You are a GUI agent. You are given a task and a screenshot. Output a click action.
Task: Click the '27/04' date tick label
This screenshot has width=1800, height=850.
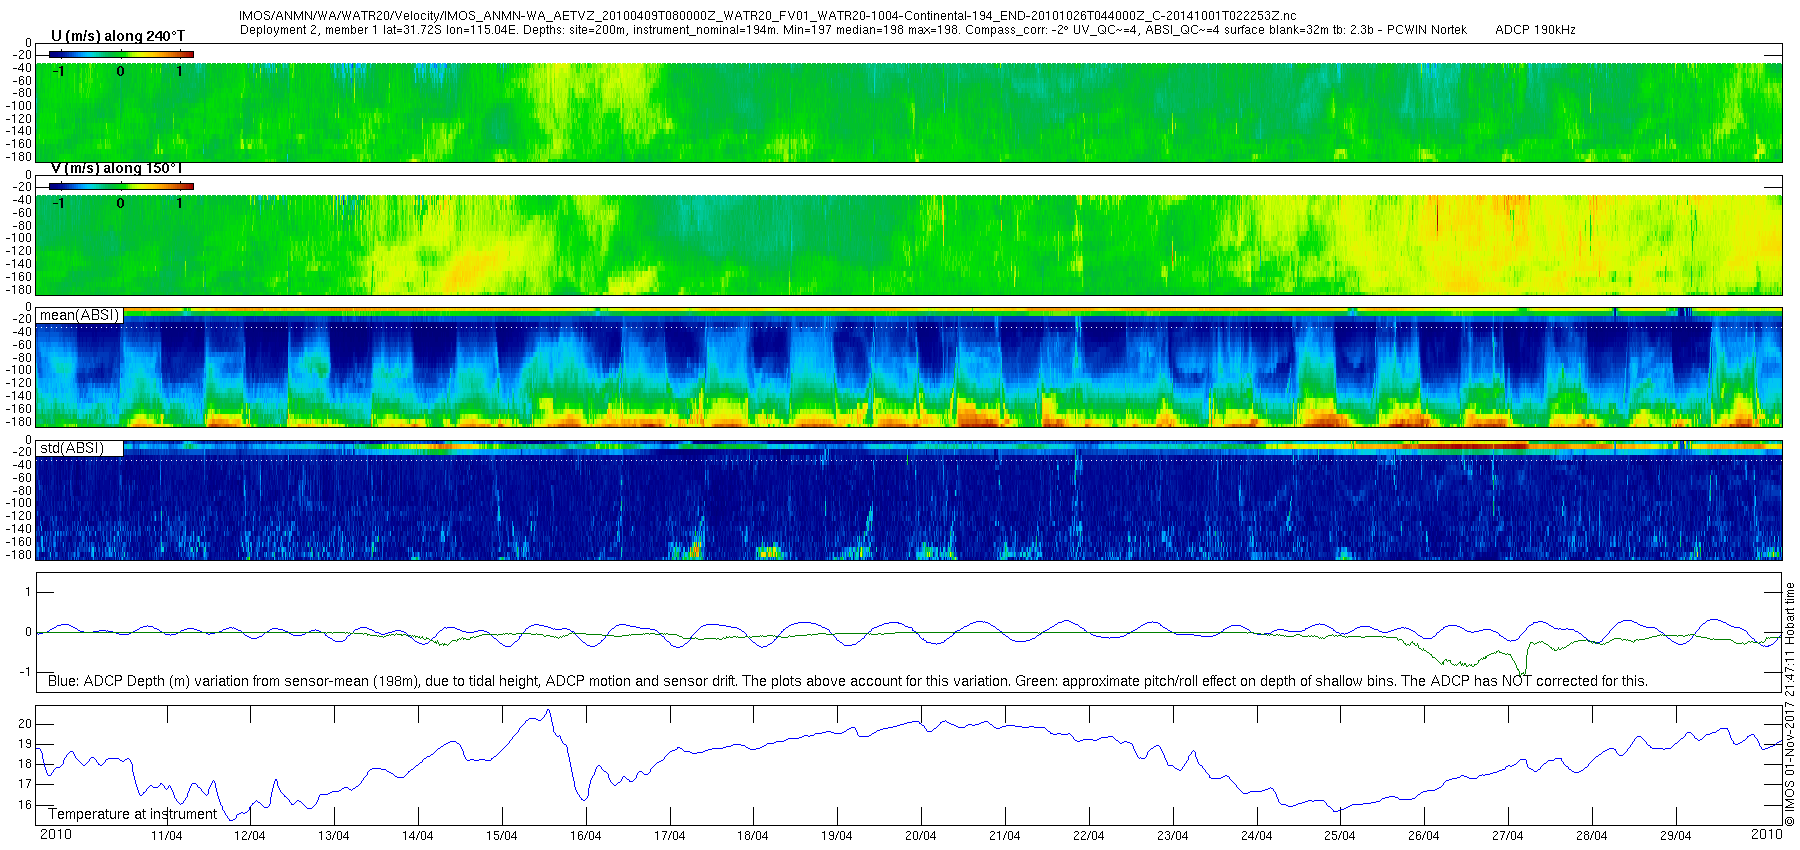pos(1508,836)
